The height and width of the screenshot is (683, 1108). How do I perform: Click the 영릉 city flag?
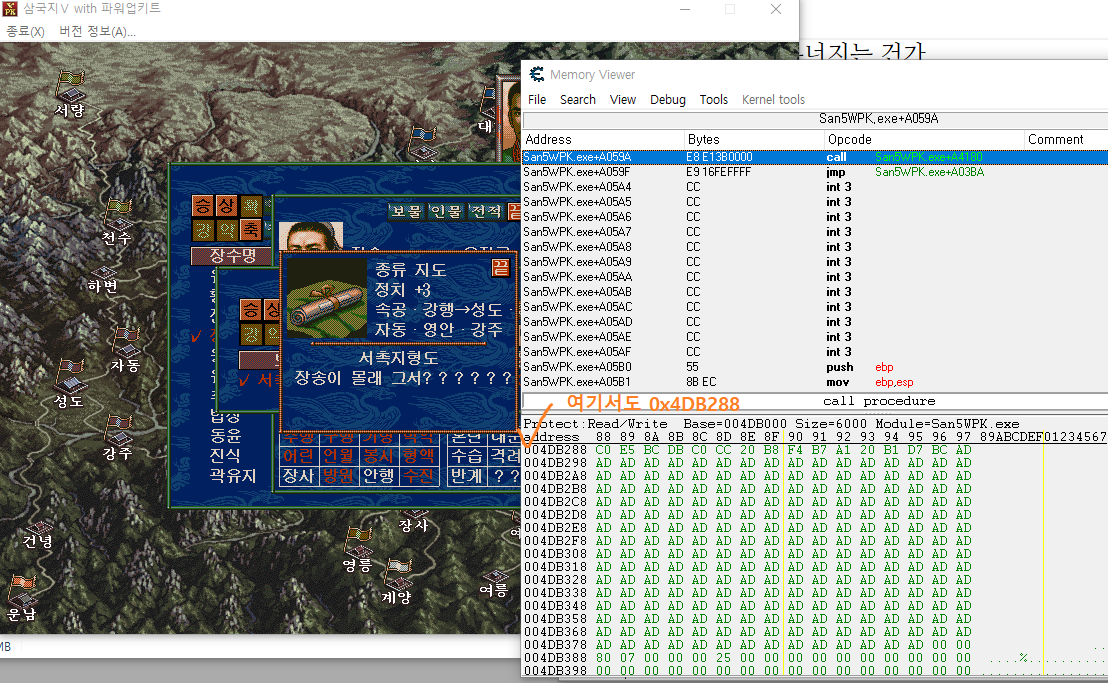coord(358,542)
